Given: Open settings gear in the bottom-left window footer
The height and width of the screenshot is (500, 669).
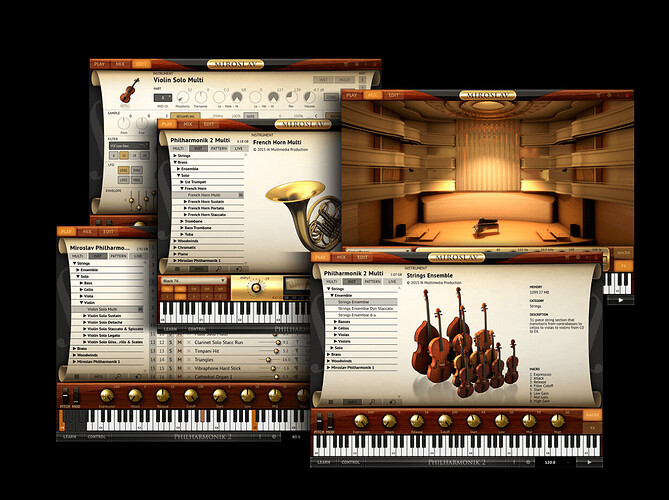Looking at the screenshot, I should 274,436.
